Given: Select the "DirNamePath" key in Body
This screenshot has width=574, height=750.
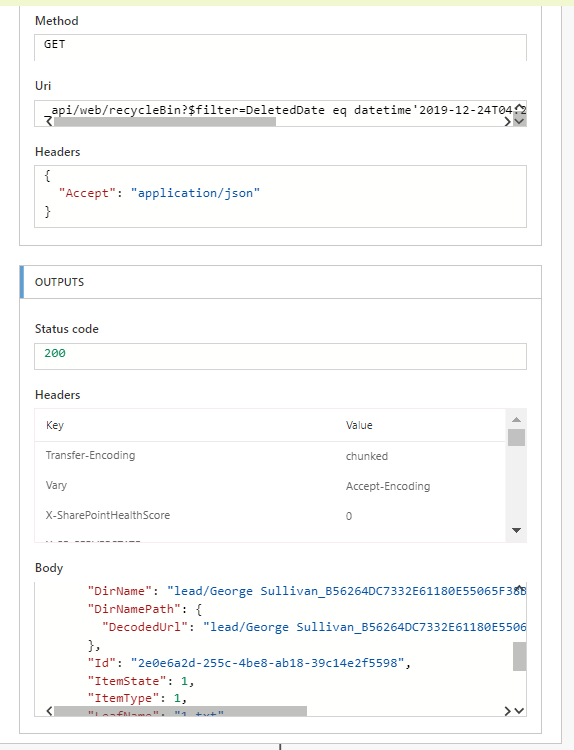Looking at the screenshot, I should (134, 609).
